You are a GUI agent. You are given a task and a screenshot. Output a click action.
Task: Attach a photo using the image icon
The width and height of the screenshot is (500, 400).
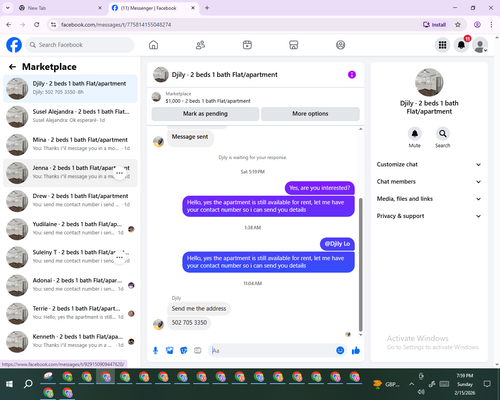170,350
